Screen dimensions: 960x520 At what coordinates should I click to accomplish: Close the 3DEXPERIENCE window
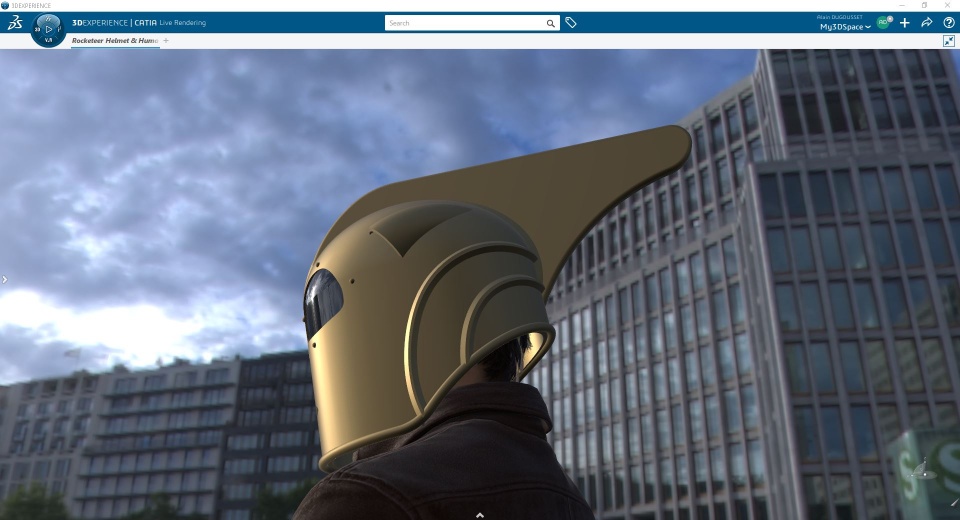[947, 5]
